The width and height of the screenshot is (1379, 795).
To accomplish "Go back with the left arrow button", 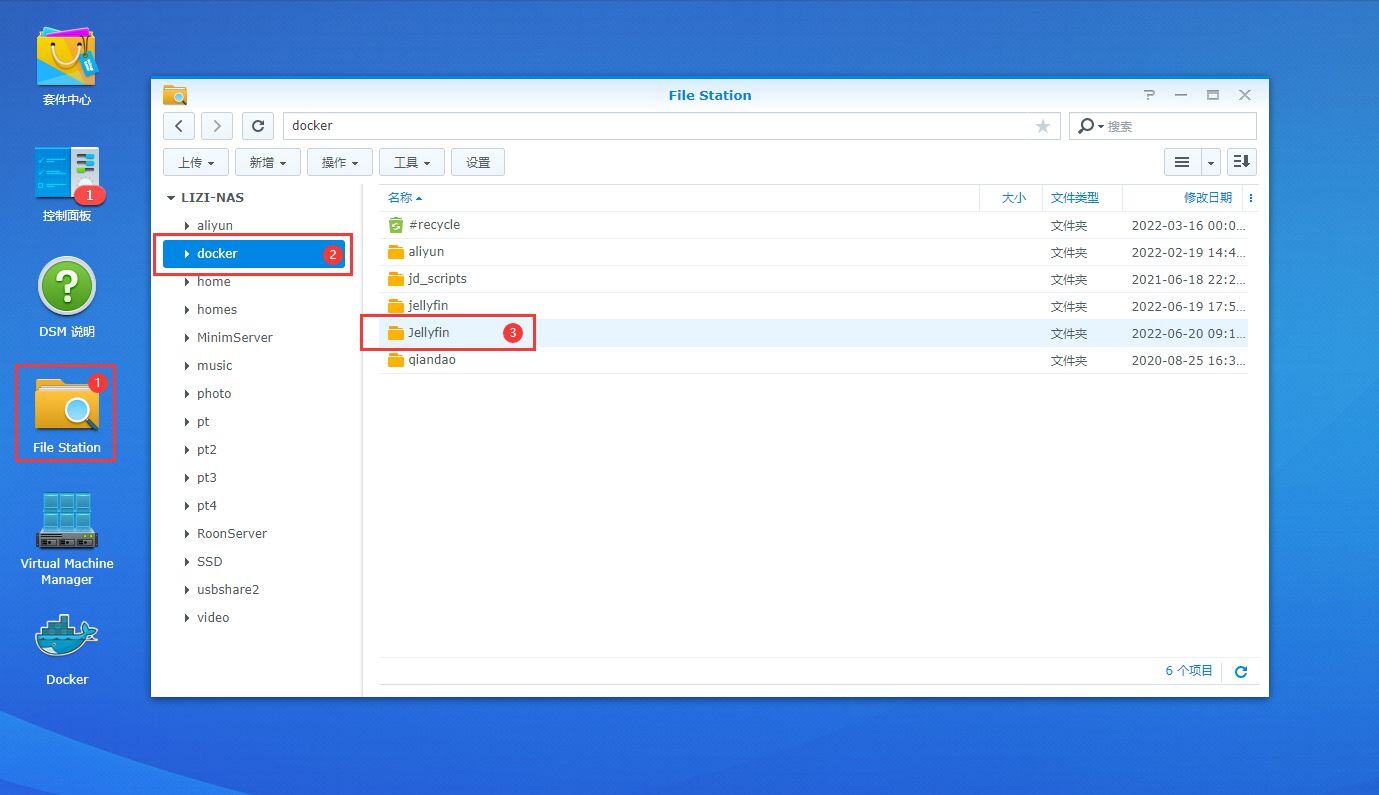I will coord(179,126).
